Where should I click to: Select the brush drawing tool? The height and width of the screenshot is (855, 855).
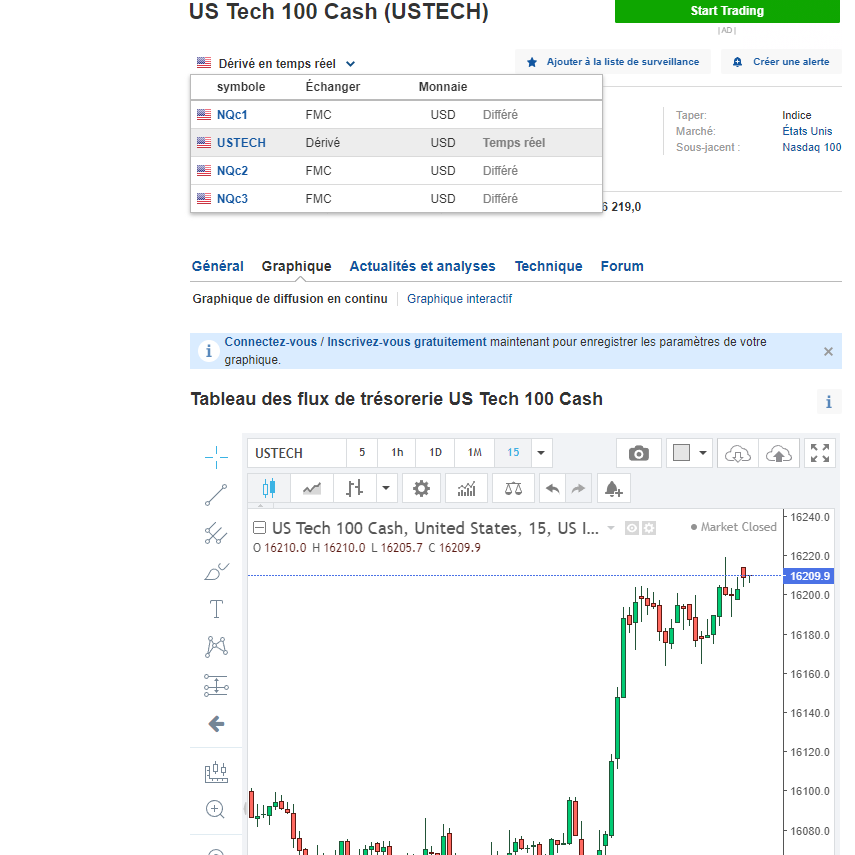pyautogui.click(x=216, y=571)
